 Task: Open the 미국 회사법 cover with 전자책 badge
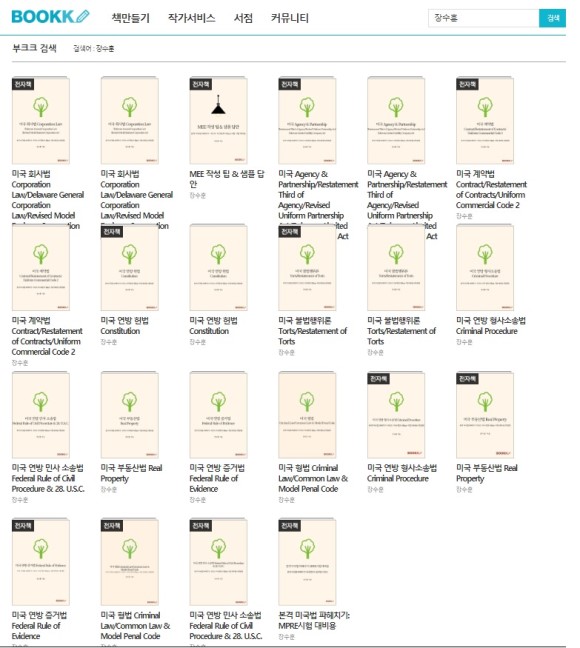41,120
